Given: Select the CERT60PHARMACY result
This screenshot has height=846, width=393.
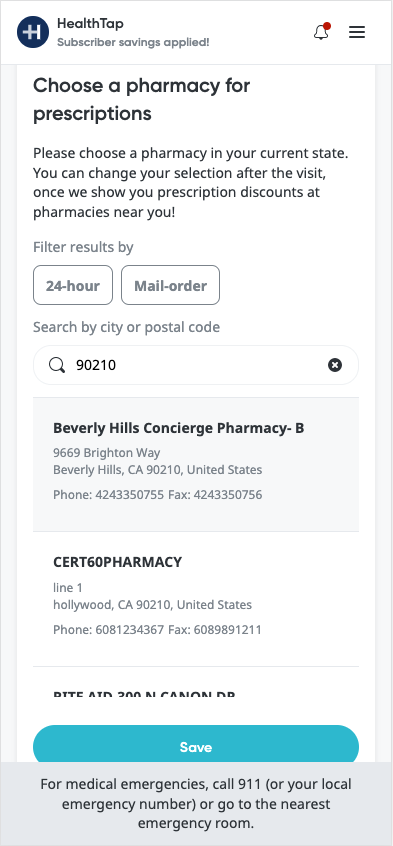Looking at the screenshot, I should [x=196, y=599].
